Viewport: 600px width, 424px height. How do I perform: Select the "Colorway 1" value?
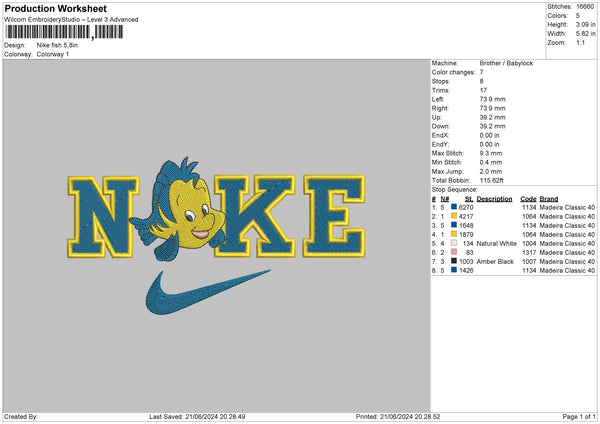pyautogui.click(x=53, y=54)
